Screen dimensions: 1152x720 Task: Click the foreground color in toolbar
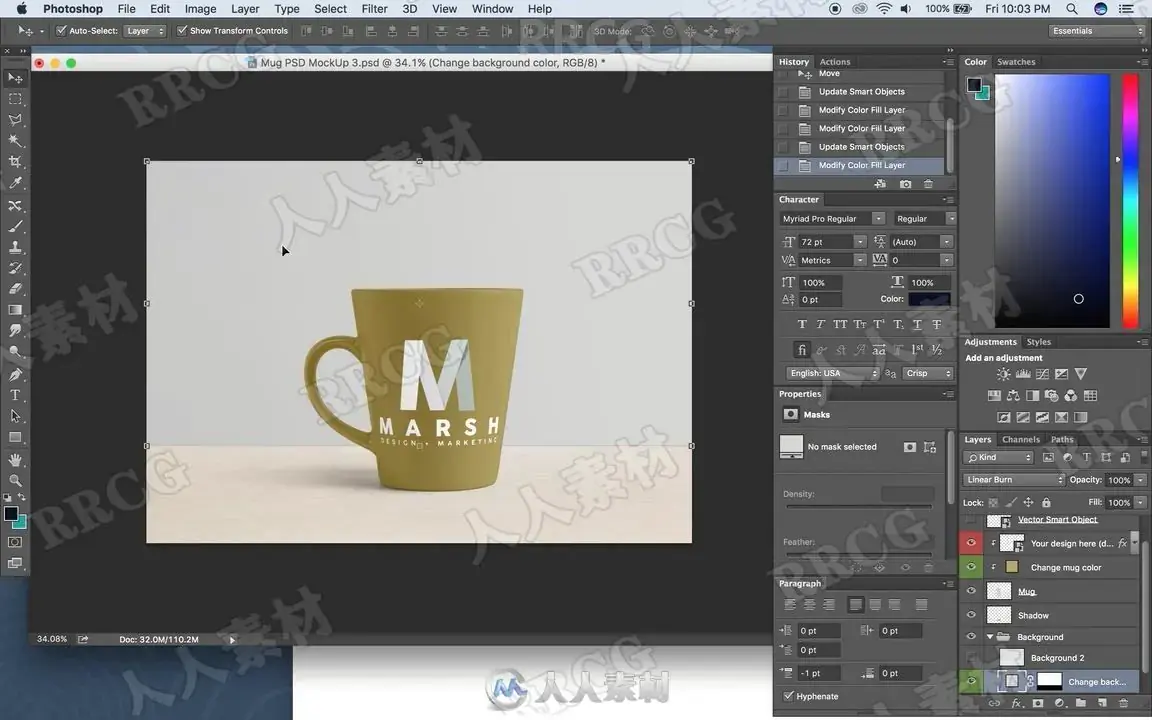pos(11,514)
